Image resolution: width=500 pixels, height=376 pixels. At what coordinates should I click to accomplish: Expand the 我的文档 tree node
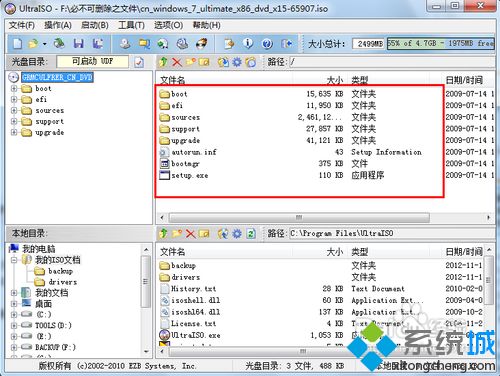tap(14, 293)
